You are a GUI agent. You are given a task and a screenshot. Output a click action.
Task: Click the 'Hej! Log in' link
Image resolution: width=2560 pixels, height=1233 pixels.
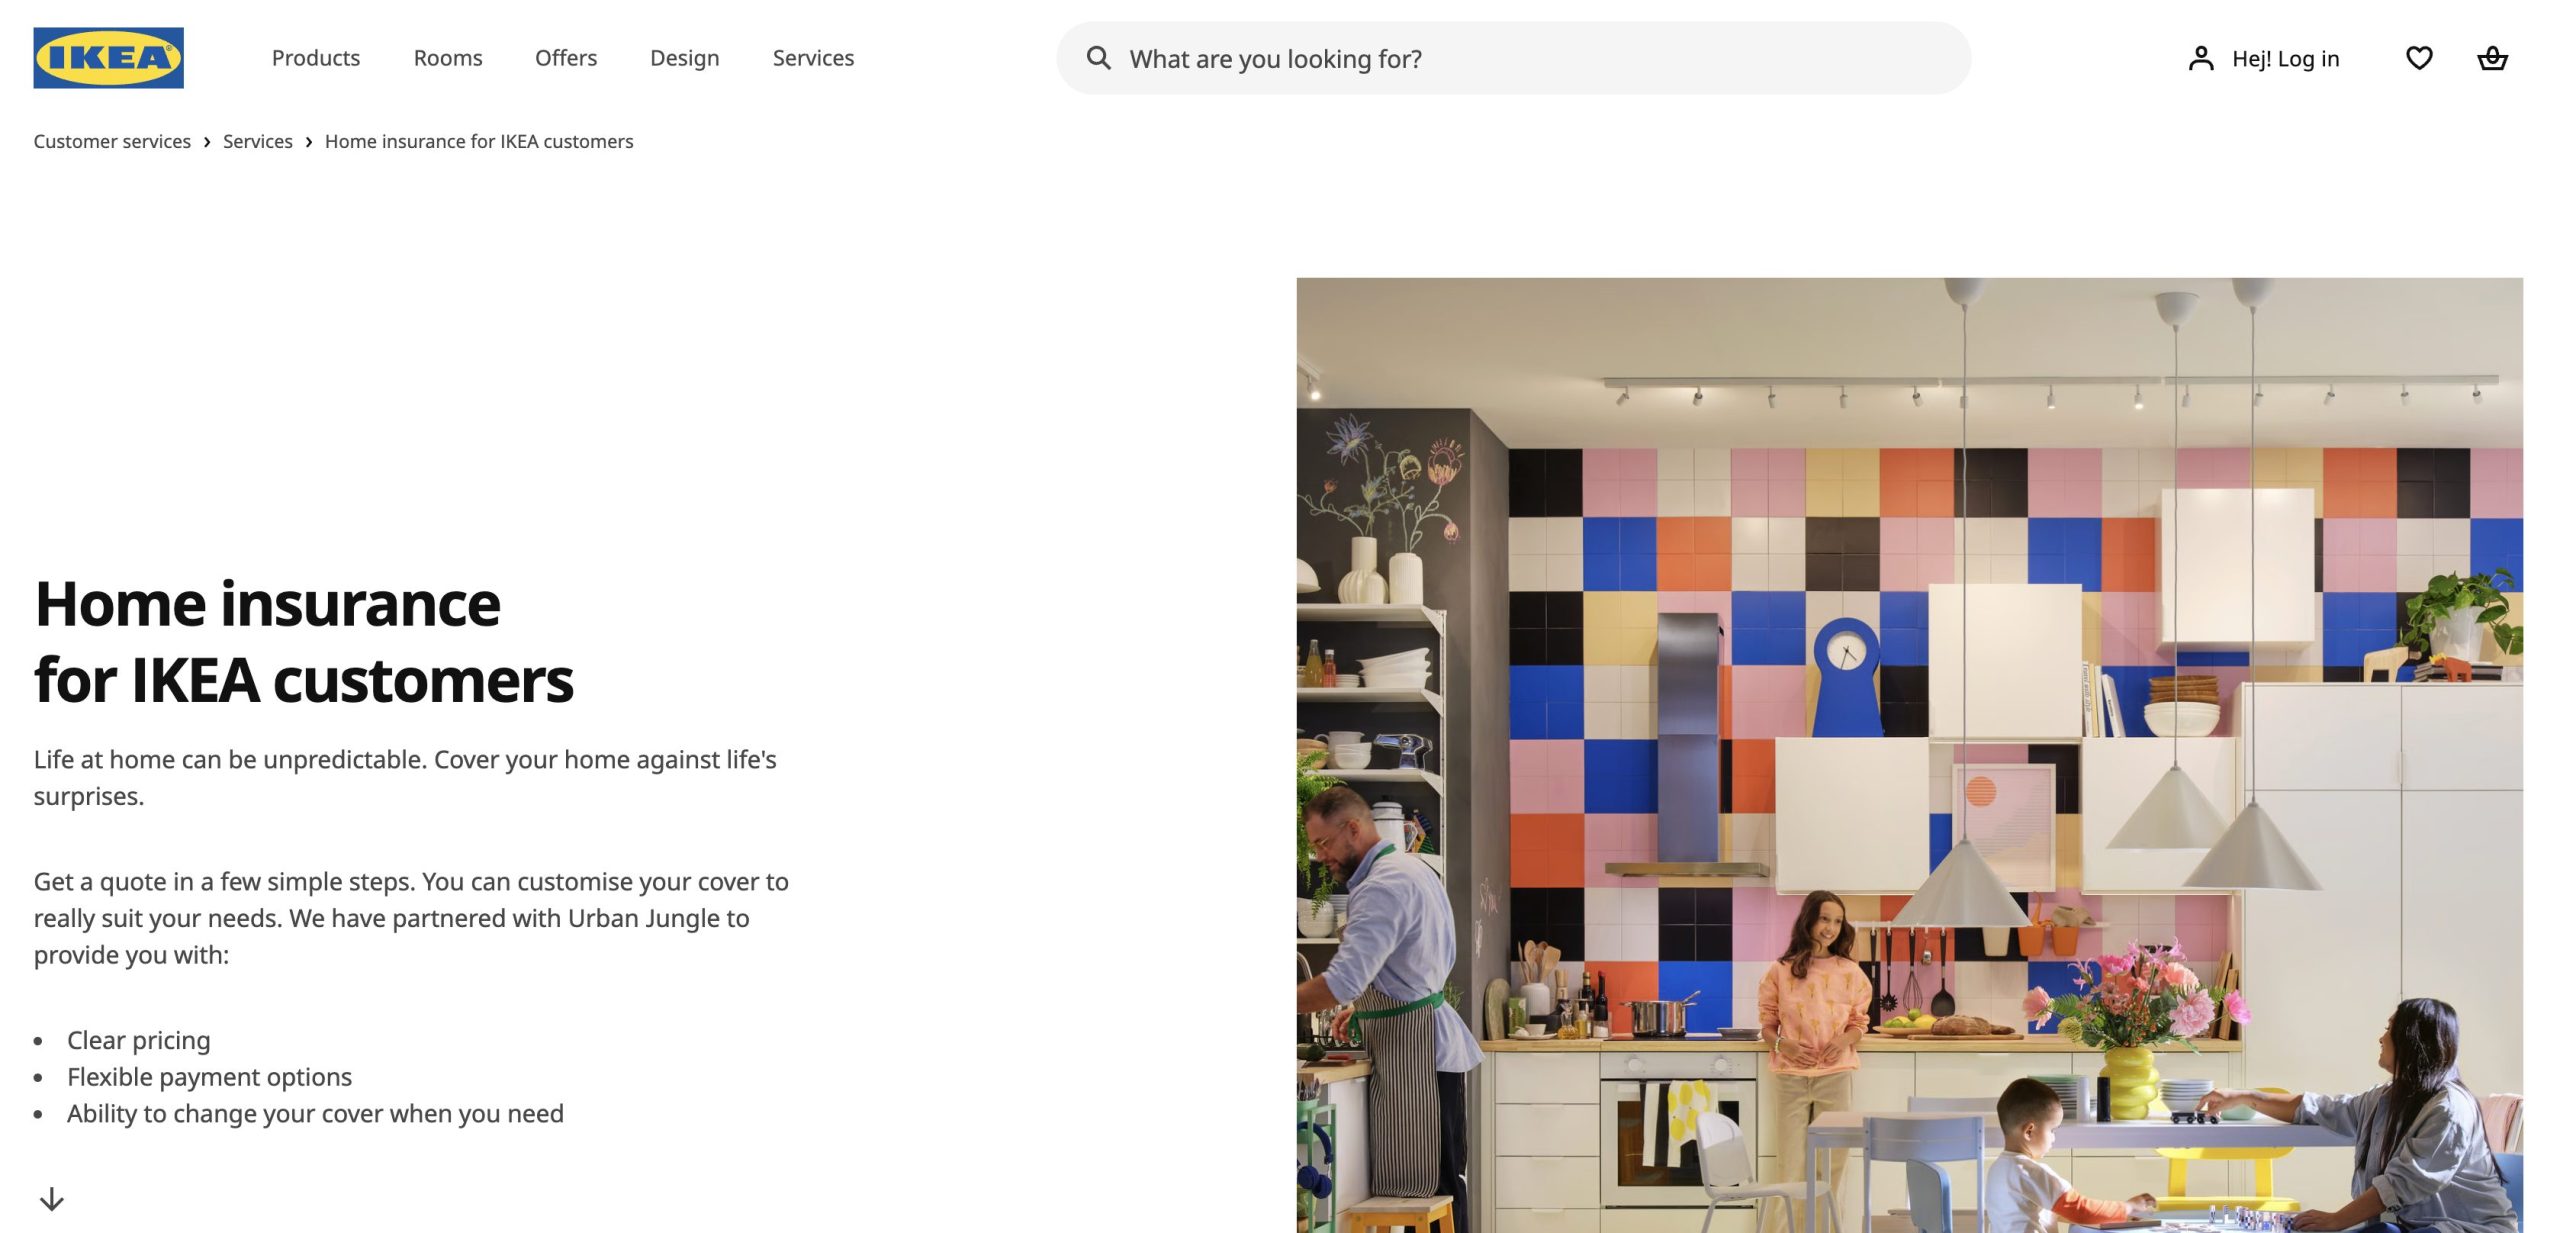click(x=2285, y=59)
